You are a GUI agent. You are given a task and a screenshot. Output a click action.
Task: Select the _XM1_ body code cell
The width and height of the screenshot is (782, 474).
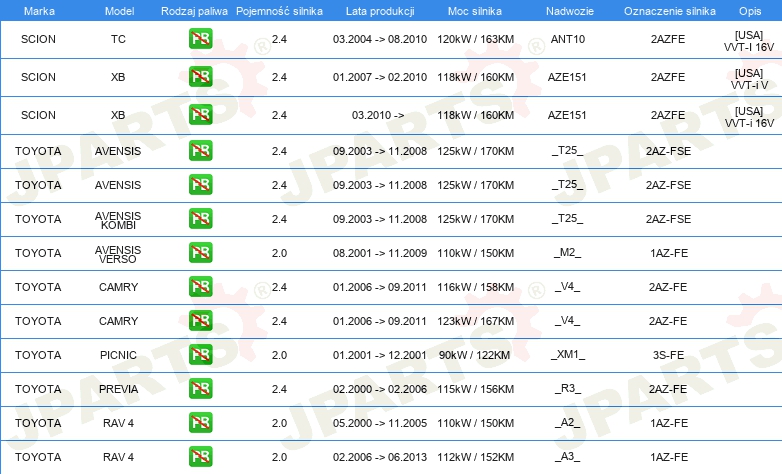(568, 354)
